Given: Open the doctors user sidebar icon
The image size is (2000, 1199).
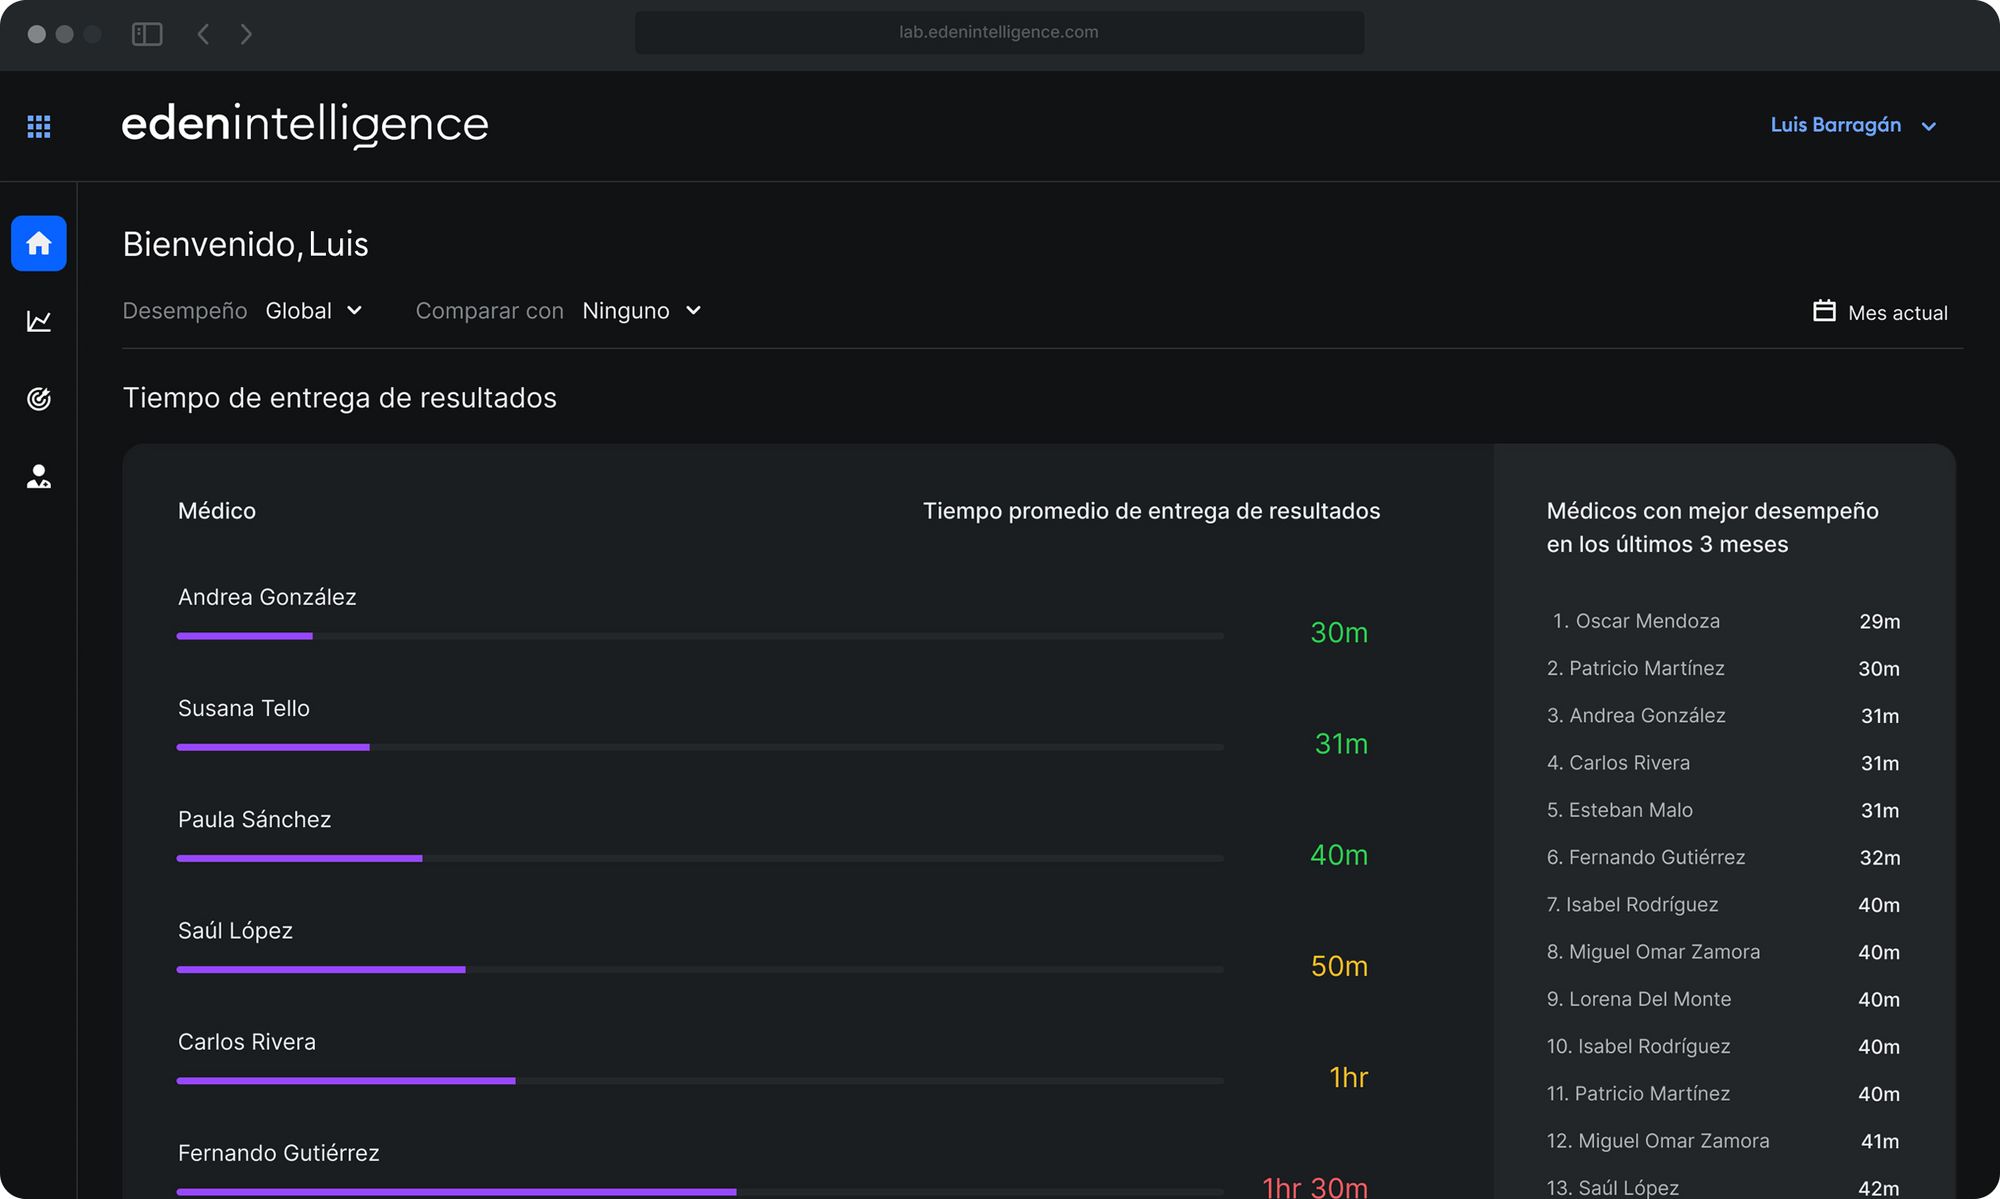Looking at the screenshot, I should (39, 477).
